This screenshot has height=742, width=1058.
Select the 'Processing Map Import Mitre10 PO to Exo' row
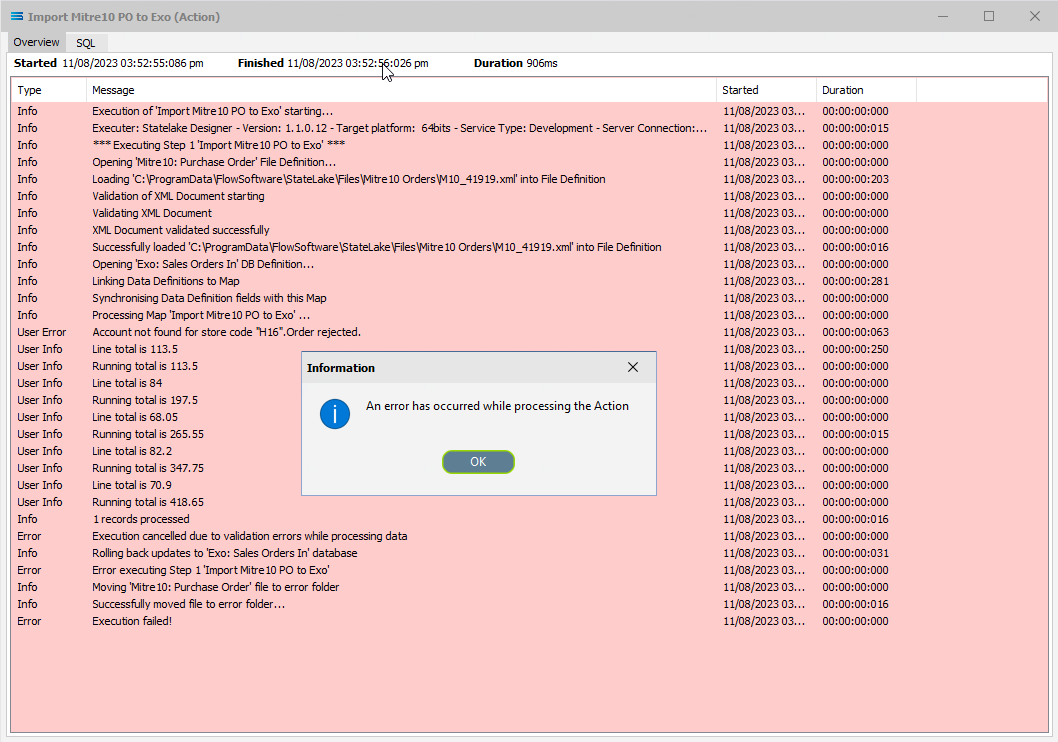click(x=529, y=315)
